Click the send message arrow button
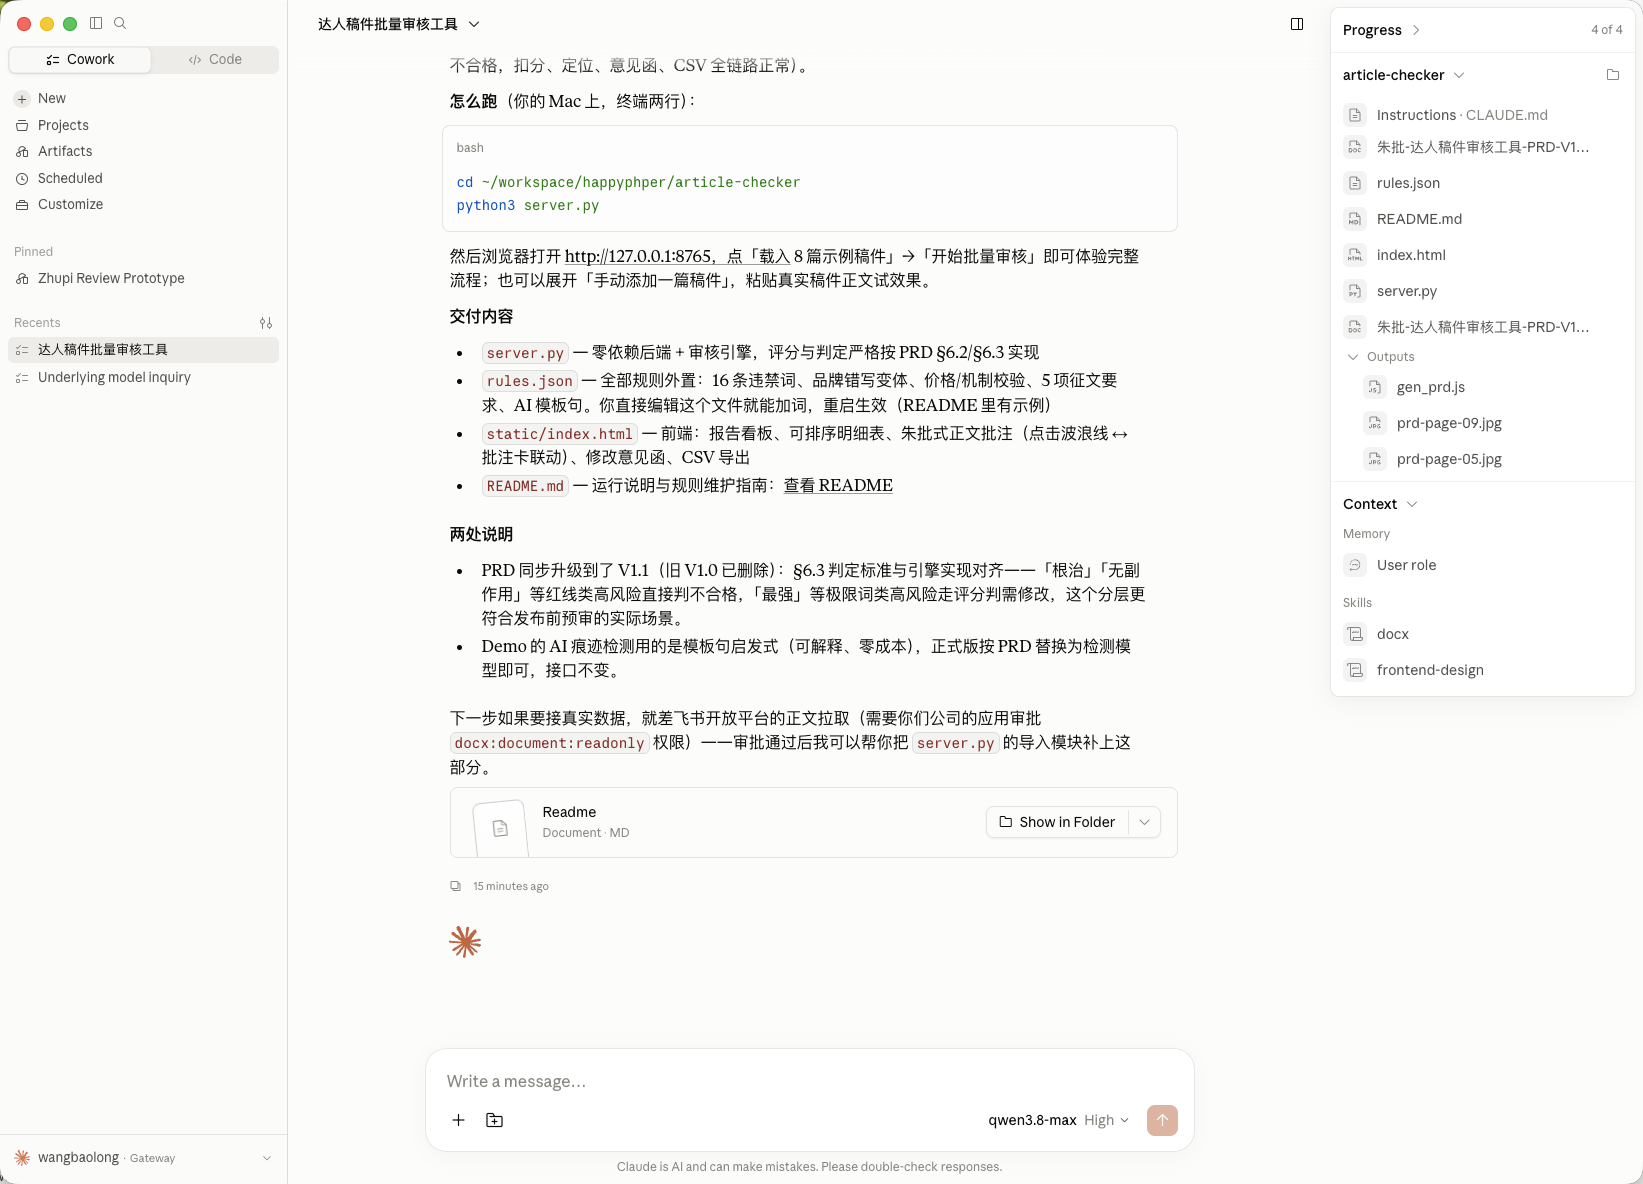This screenshot has height=1184, width=1643. (1162, 1120)
